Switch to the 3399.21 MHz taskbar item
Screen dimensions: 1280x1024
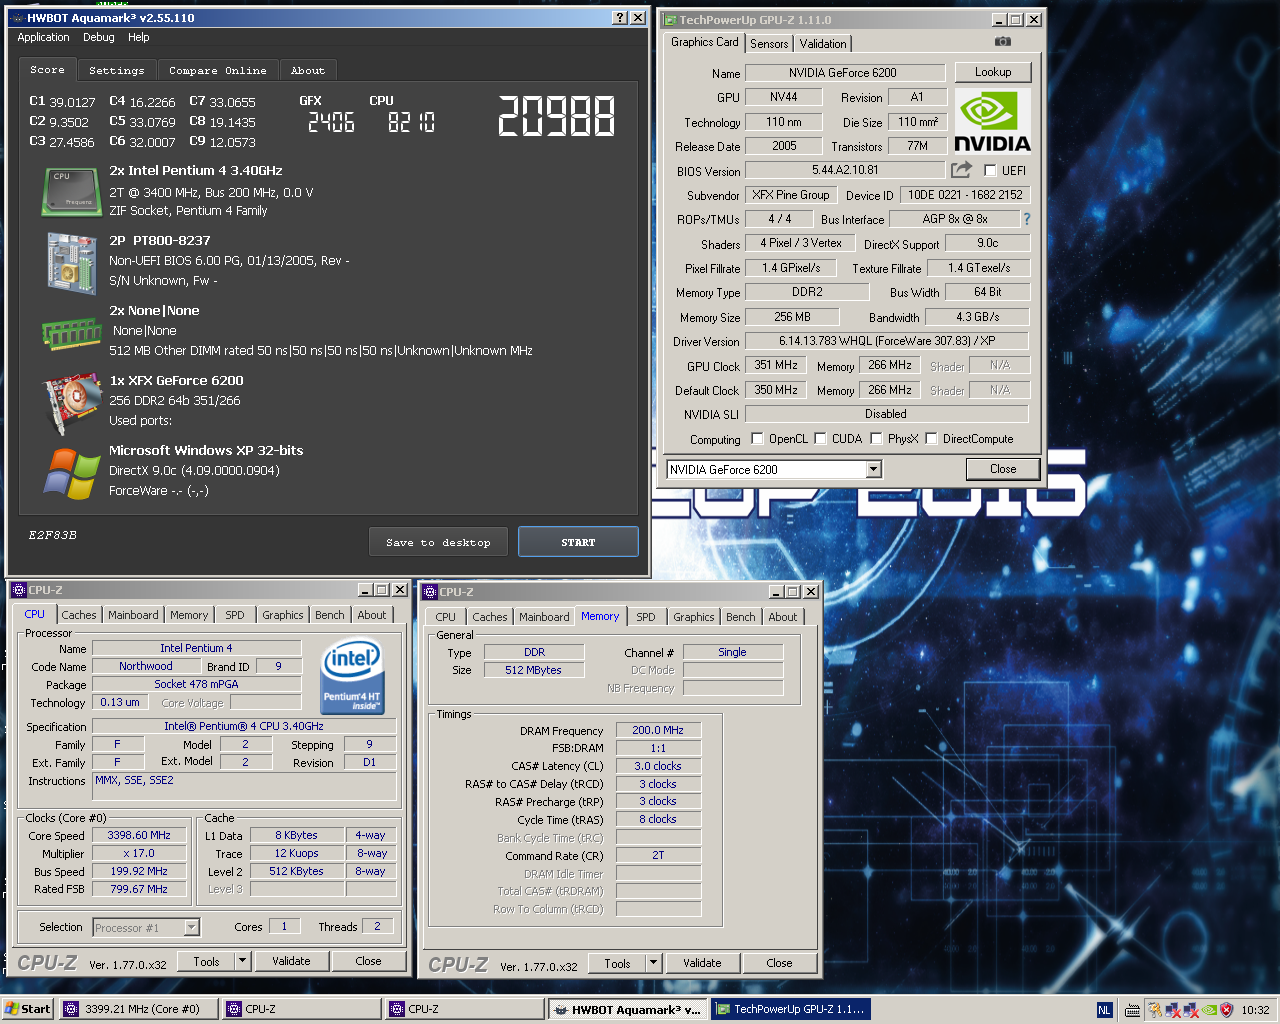click(138, 1009)
